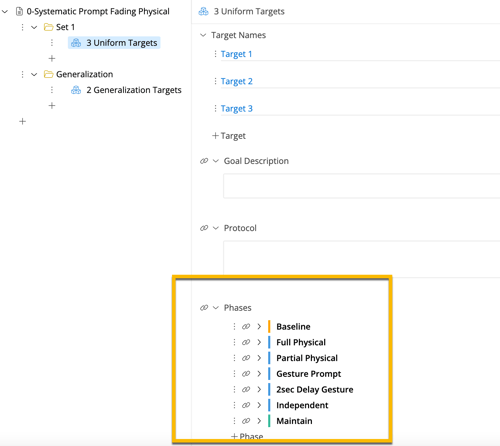
Task: Click the link icon beside Phases heading
Action: point(204,307)
